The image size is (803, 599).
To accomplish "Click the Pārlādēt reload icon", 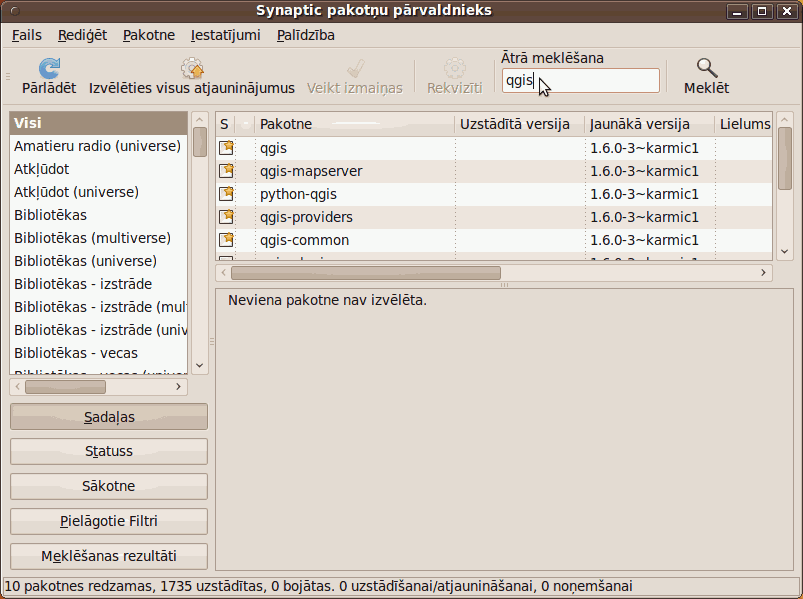I will 49,68.
